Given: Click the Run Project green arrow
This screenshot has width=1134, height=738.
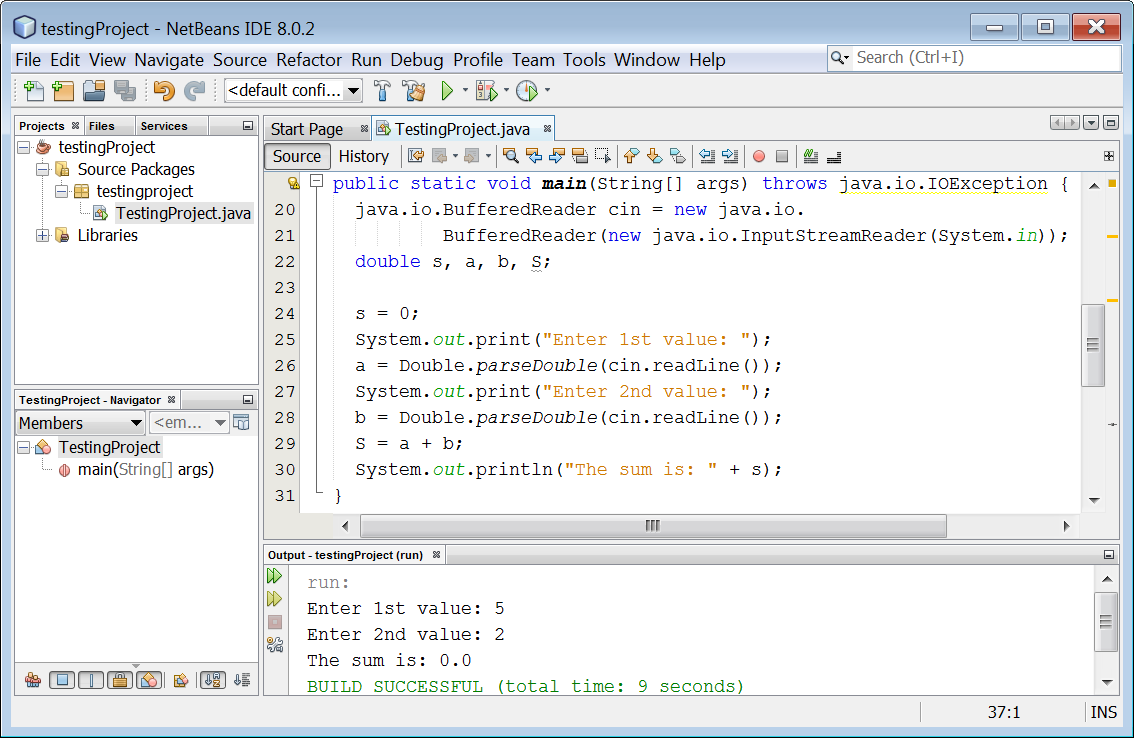Looking at the screenshot, I should coord(447,90).
